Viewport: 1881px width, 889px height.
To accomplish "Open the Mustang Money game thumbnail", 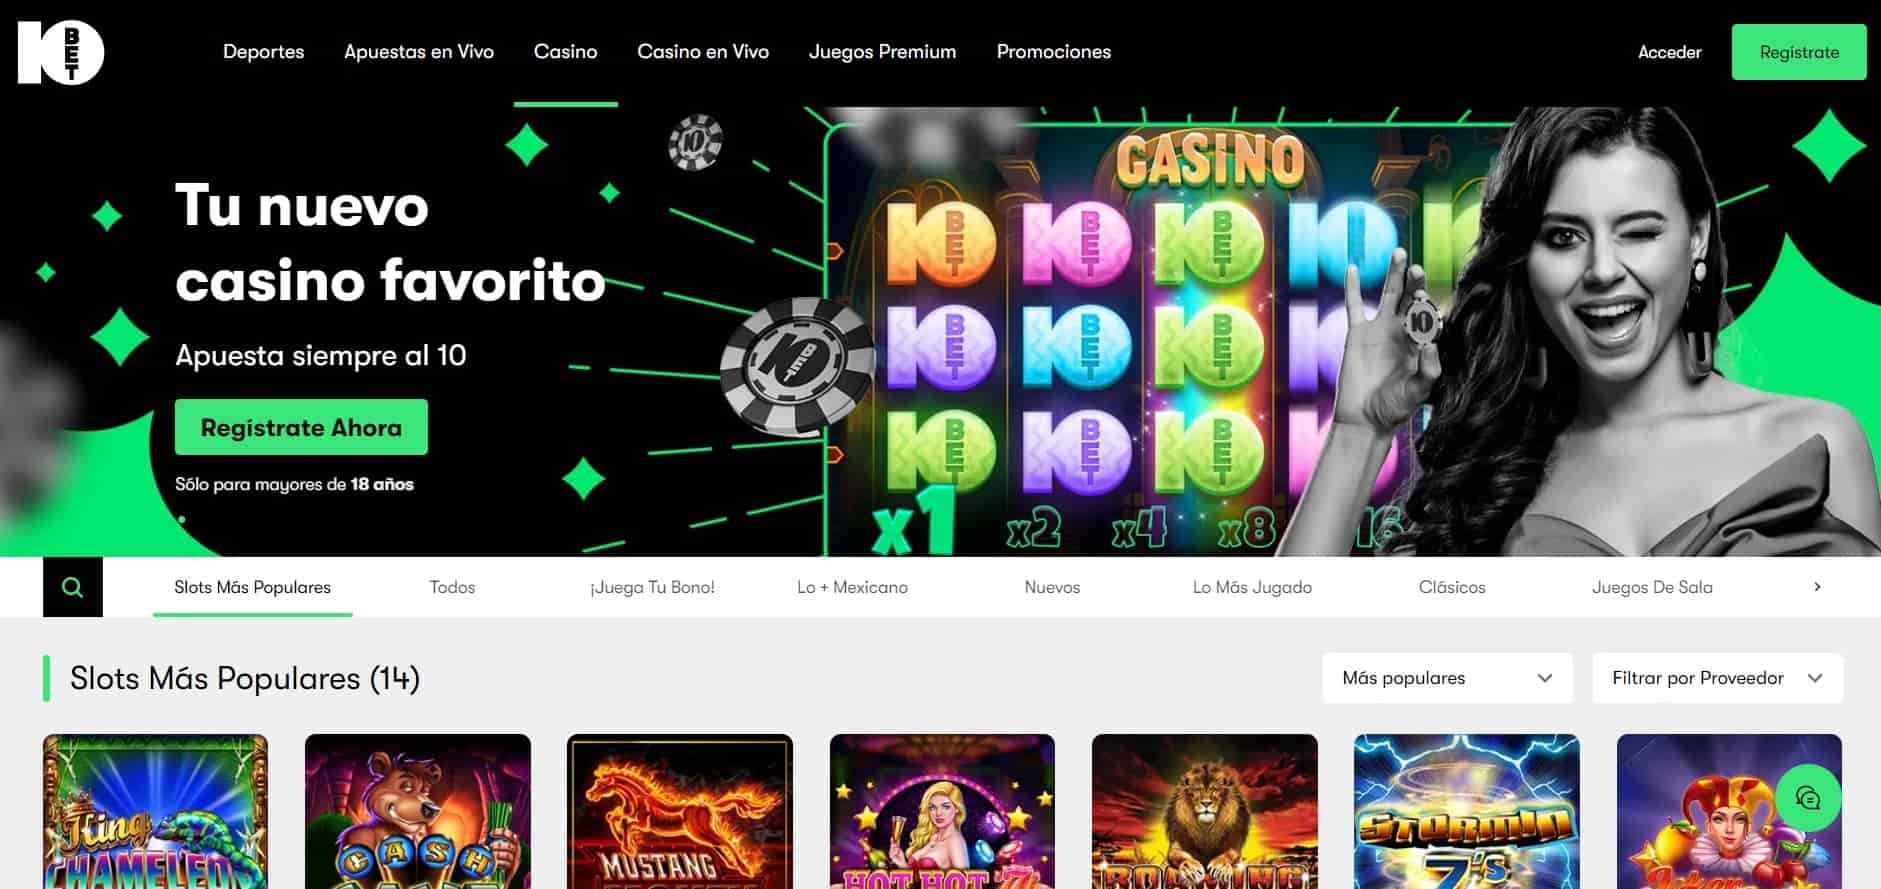I will (x=680, y=811).
